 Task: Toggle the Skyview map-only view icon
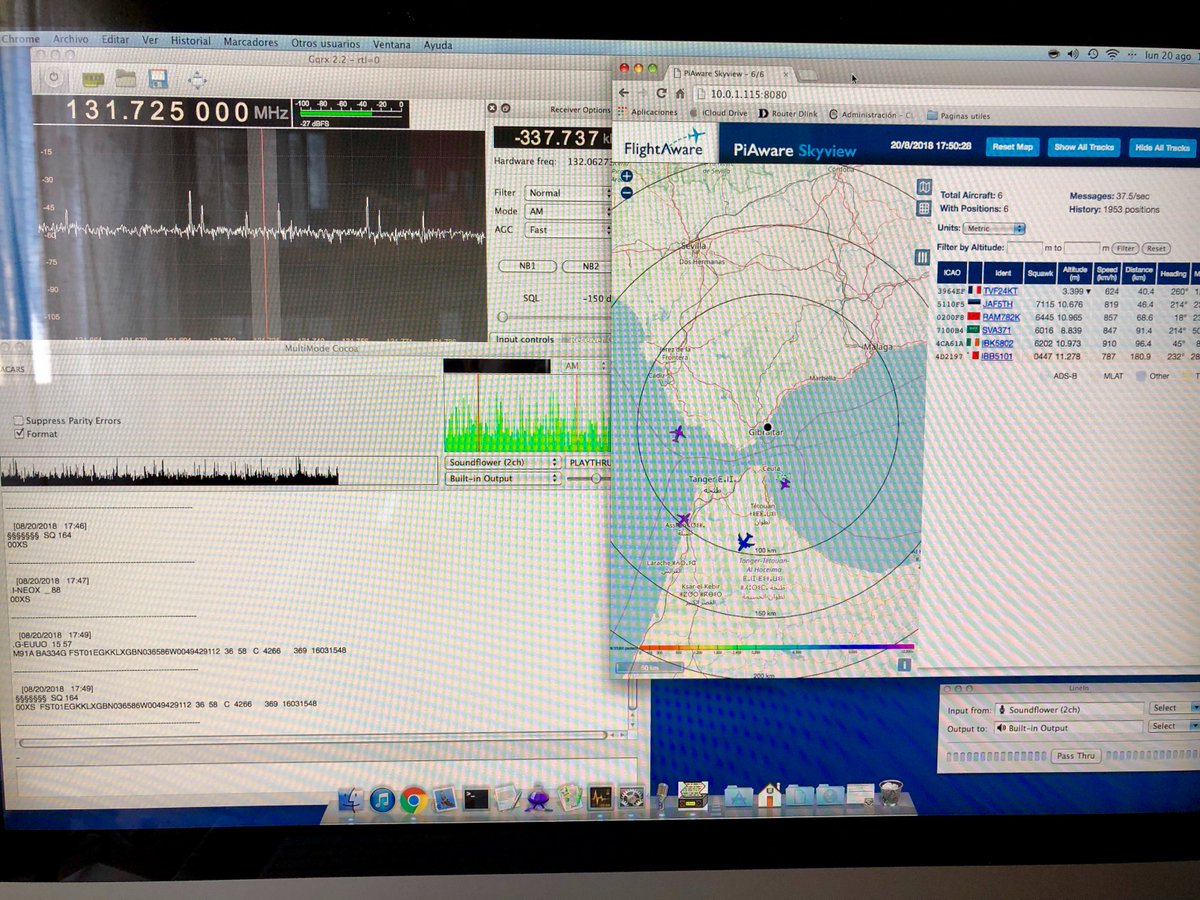[x=924, y=187]
